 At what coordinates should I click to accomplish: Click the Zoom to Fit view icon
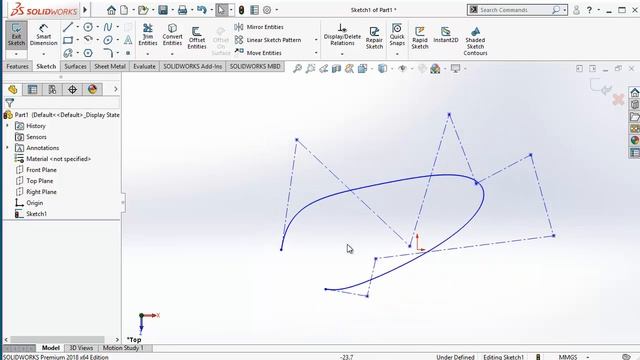(x=297, y=69)
